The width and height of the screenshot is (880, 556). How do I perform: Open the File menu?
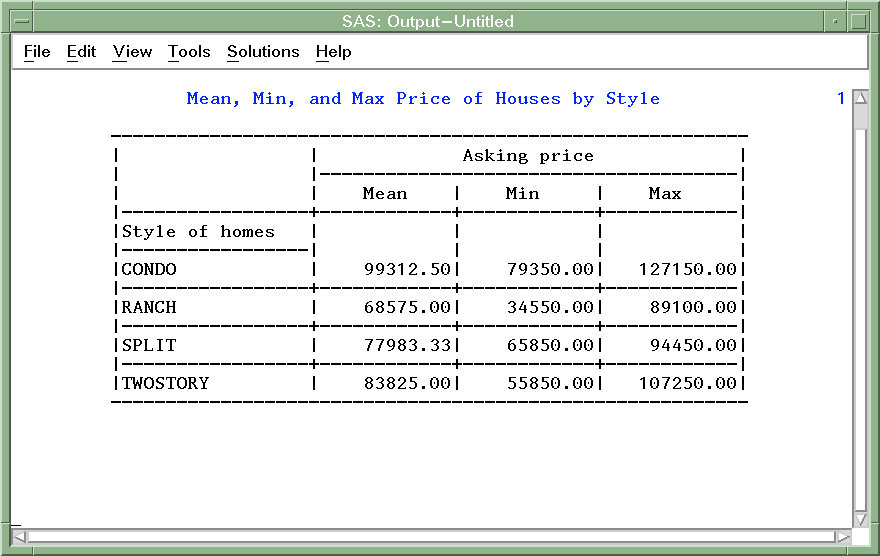pos(37,52)
